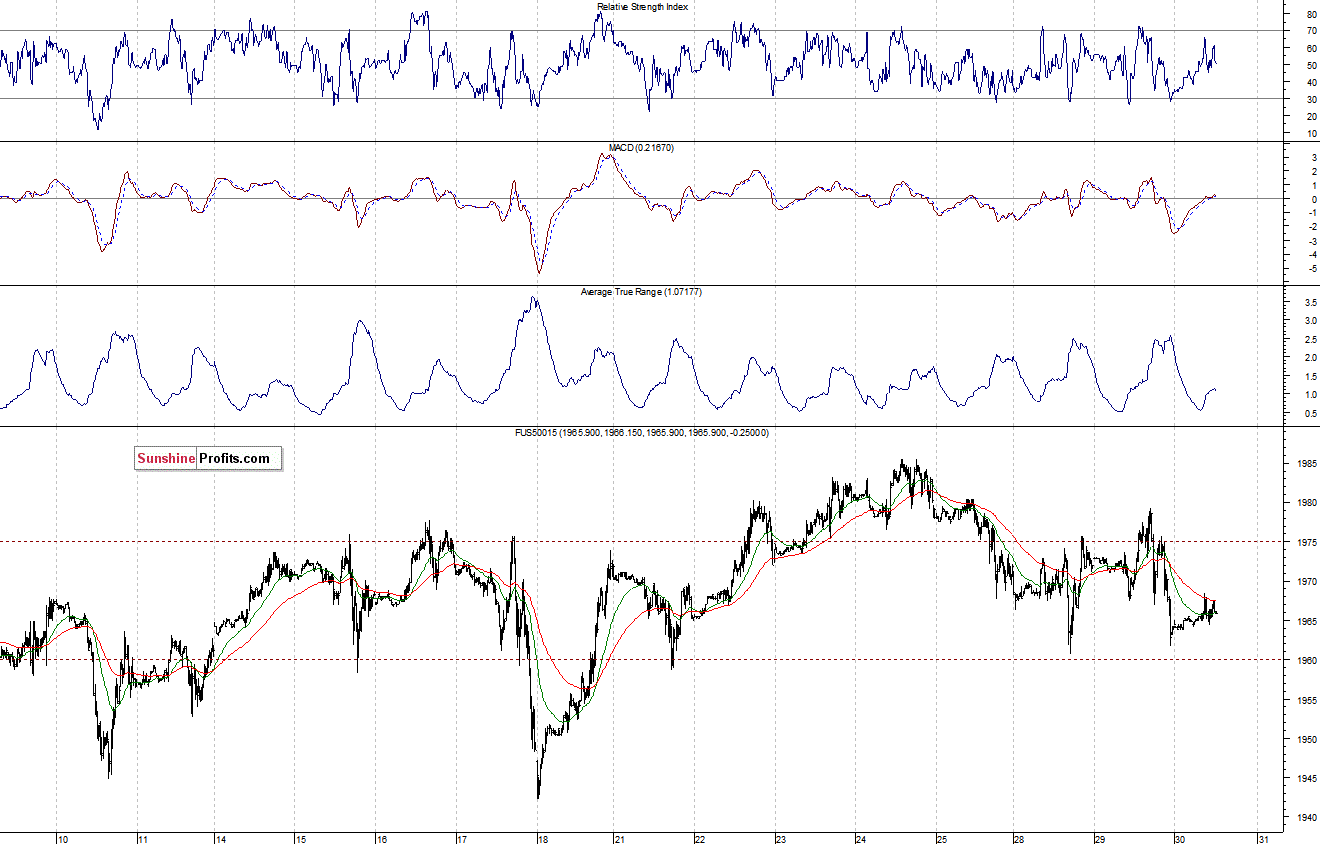Click date label 24 on the time axis

(x=861, y=839)
